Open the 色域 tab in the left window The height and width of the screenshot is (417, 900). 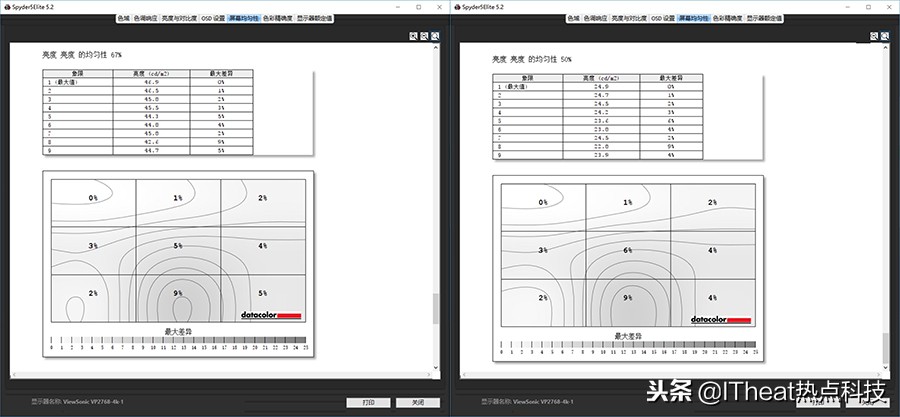coord(123,18)
